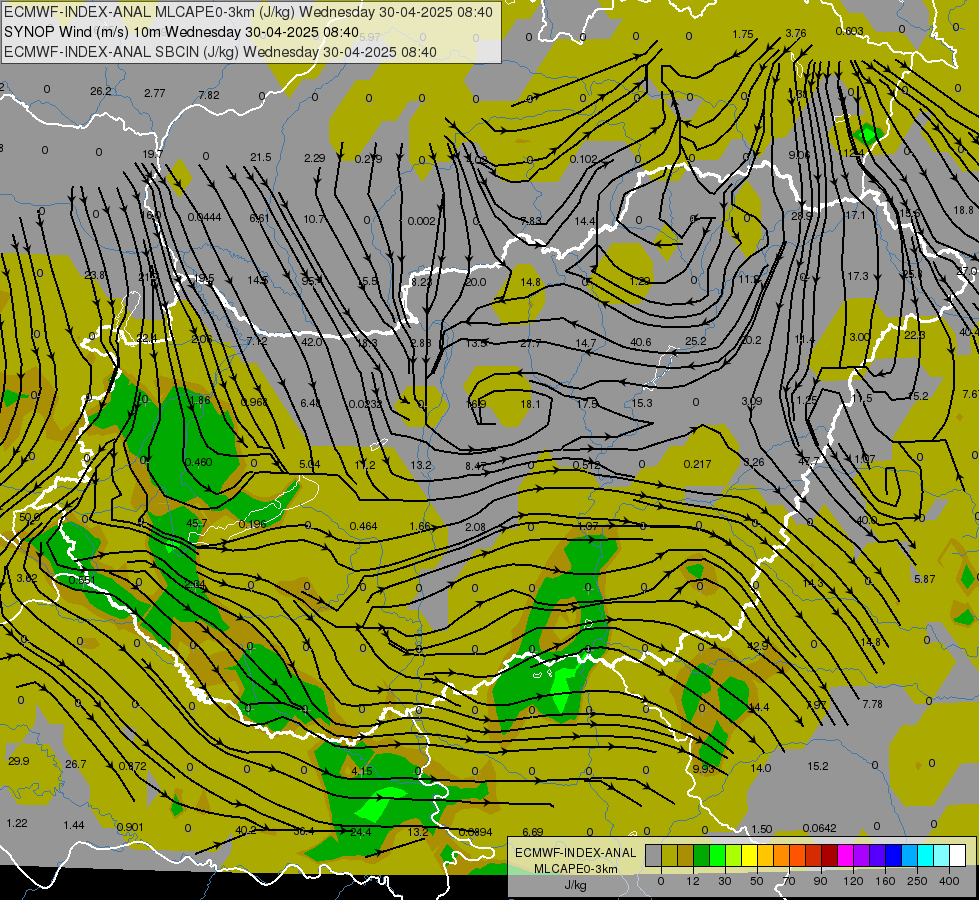Click the map value 0.551

click(x=82, y=580)
